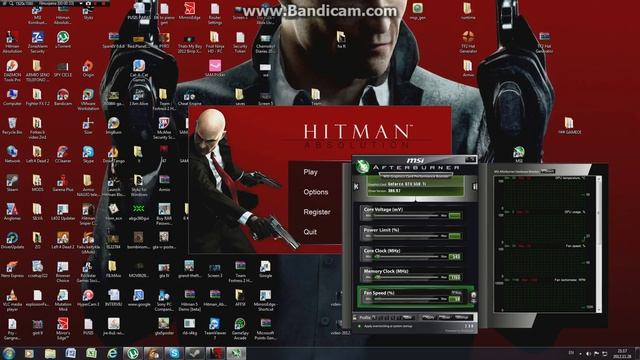Adjust the Core Clock (MHz) slider
The width and height of the screenshot is (640, 360).
406,257
